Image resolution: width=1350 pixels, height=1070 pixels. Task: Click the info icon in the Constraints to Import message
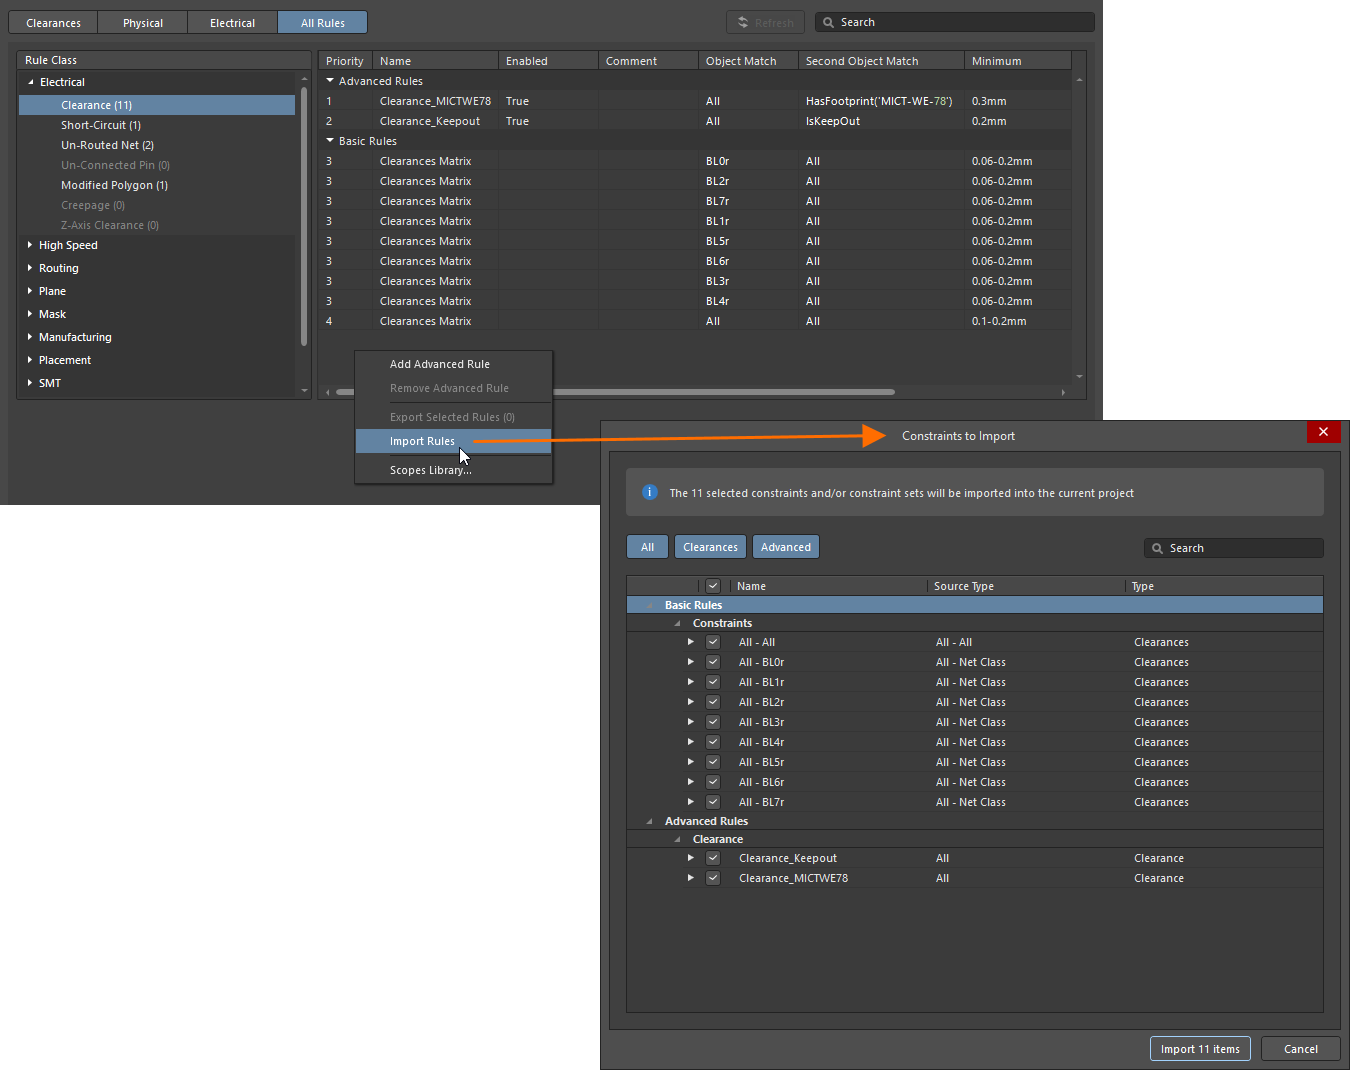point(649,492)
